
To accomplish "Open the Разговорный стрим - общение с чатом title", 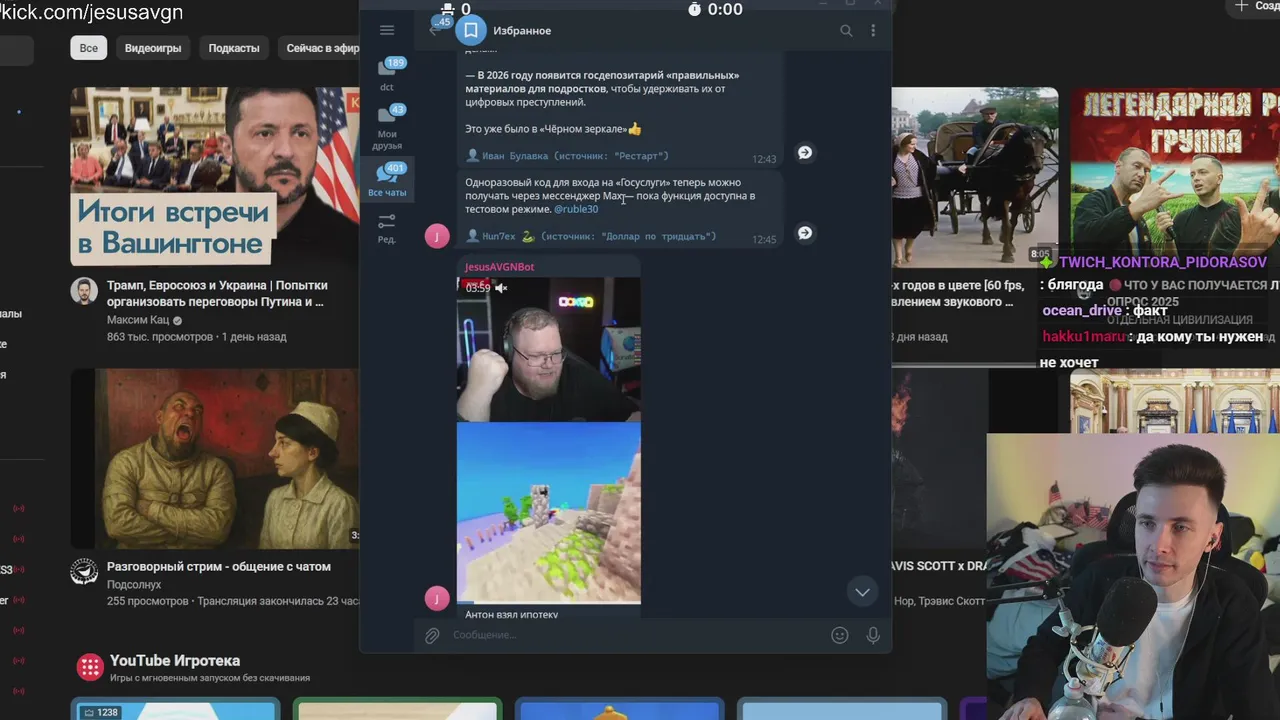I will coord(218,566).
